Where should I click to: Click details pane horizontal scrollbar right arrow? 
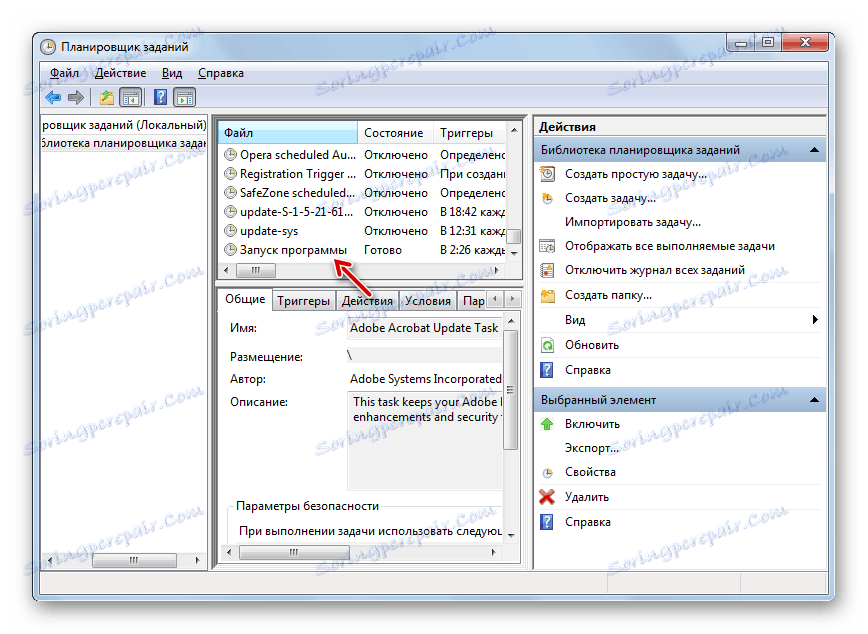point(494,553)
